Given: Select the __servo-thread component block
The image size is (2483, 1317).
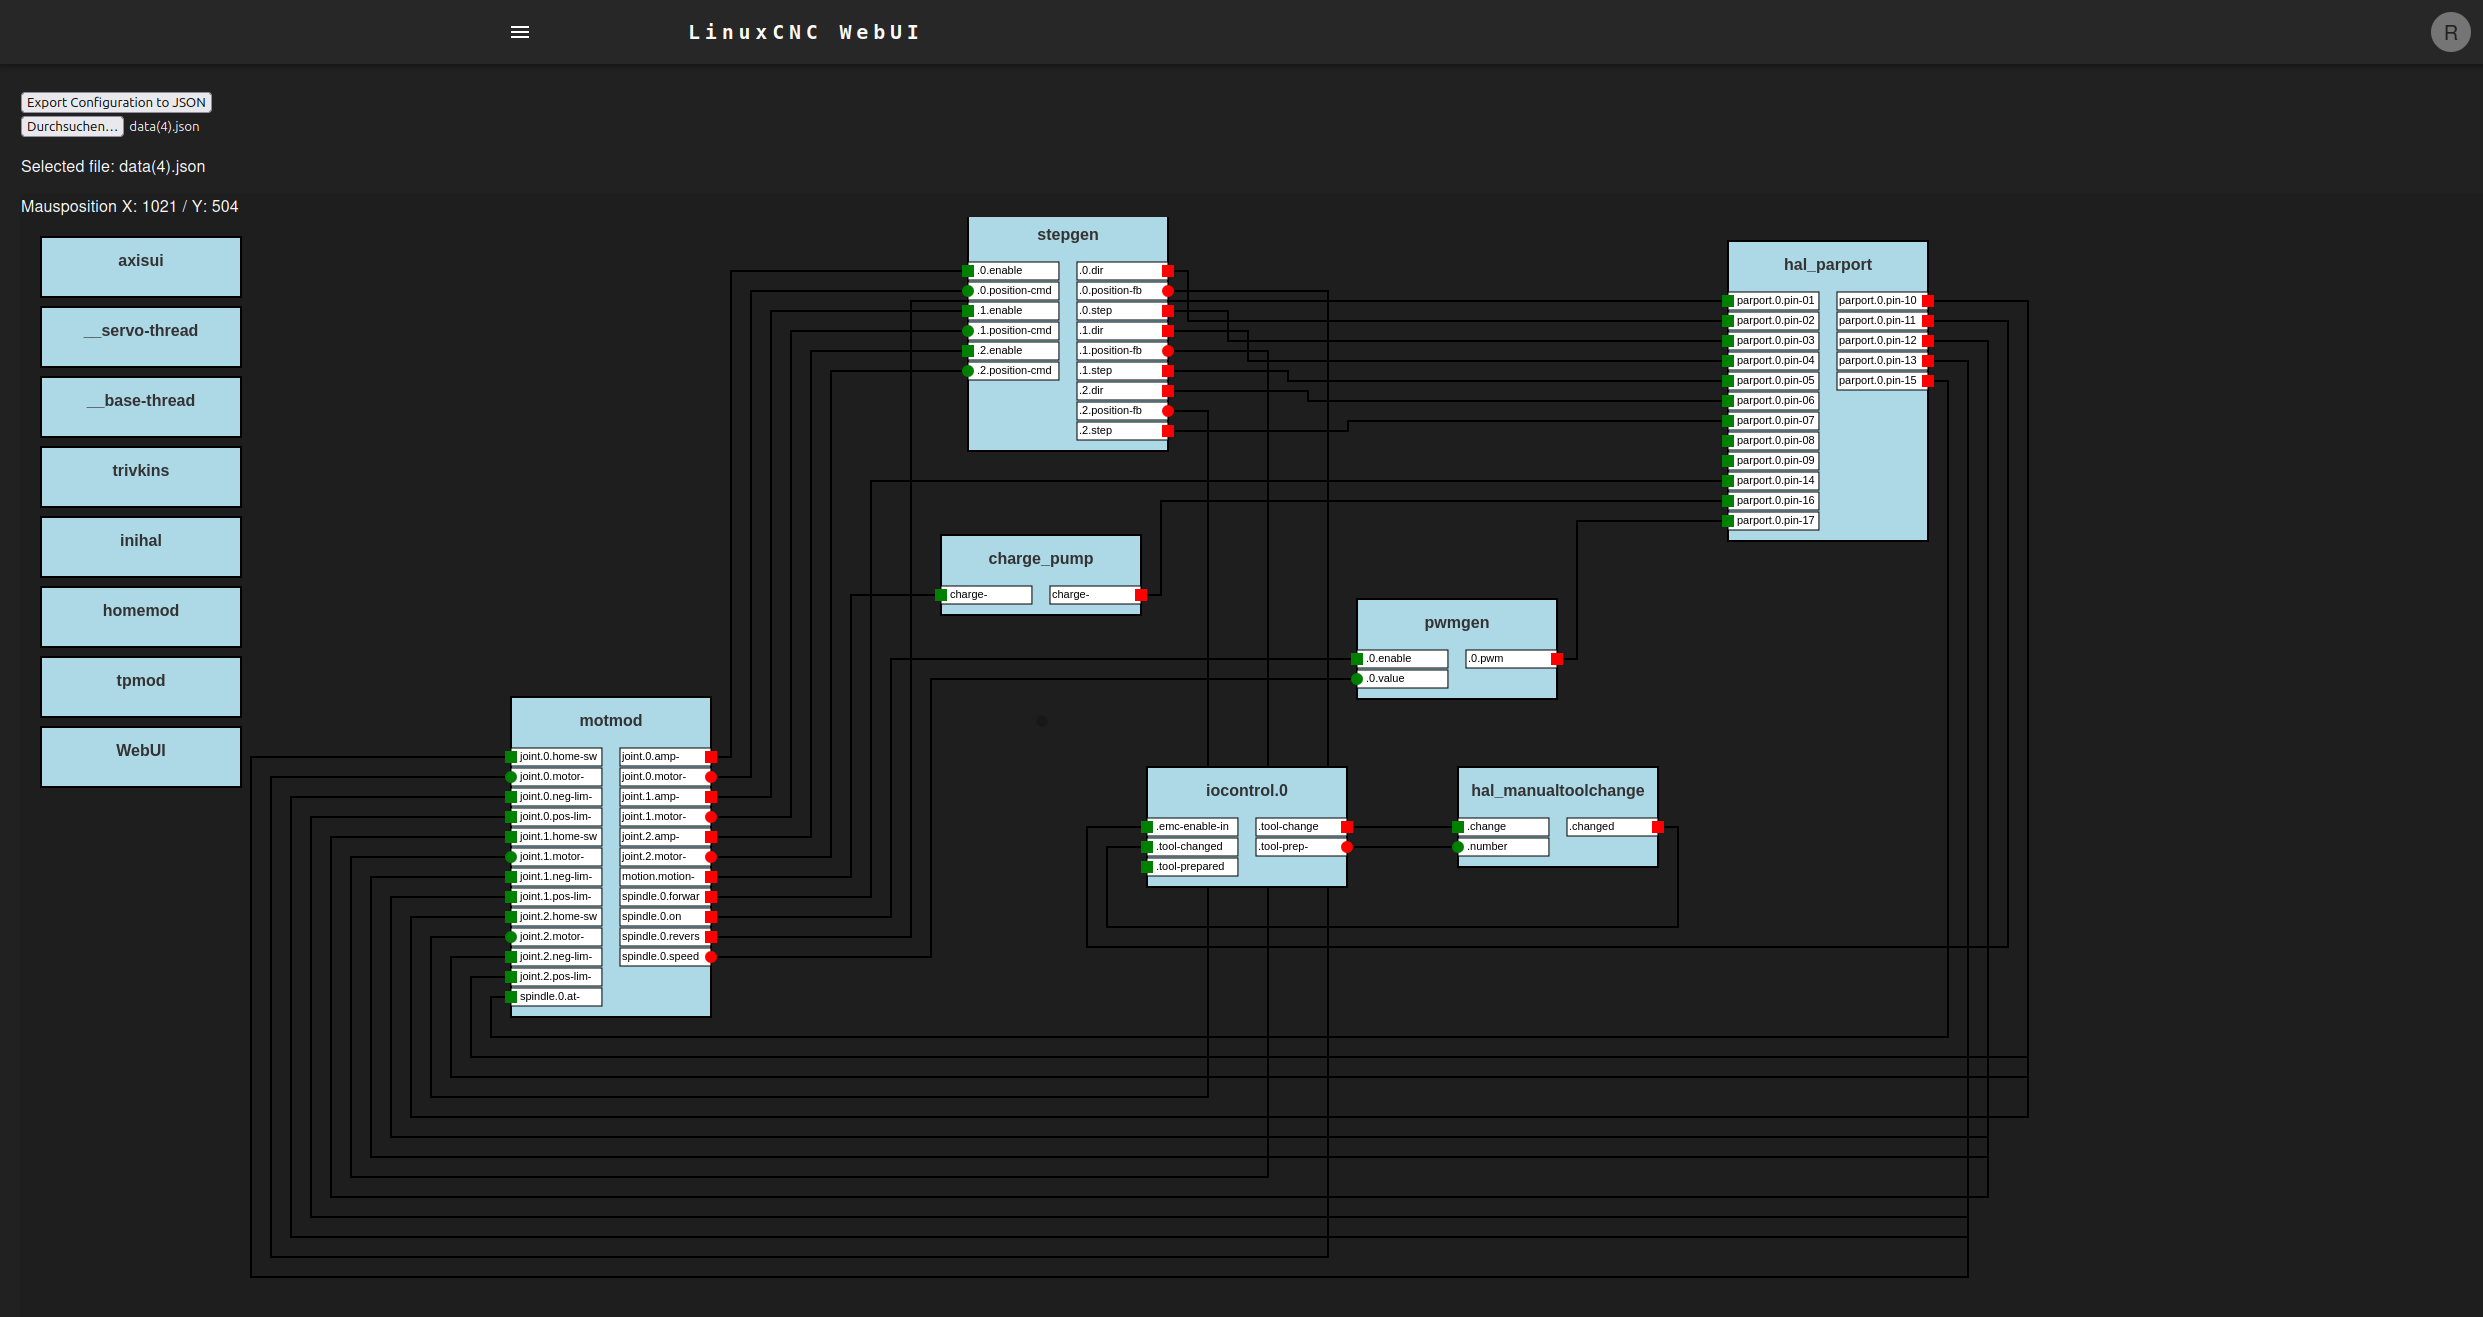Looking at the screenshot, I should click(x=141, y=336).
